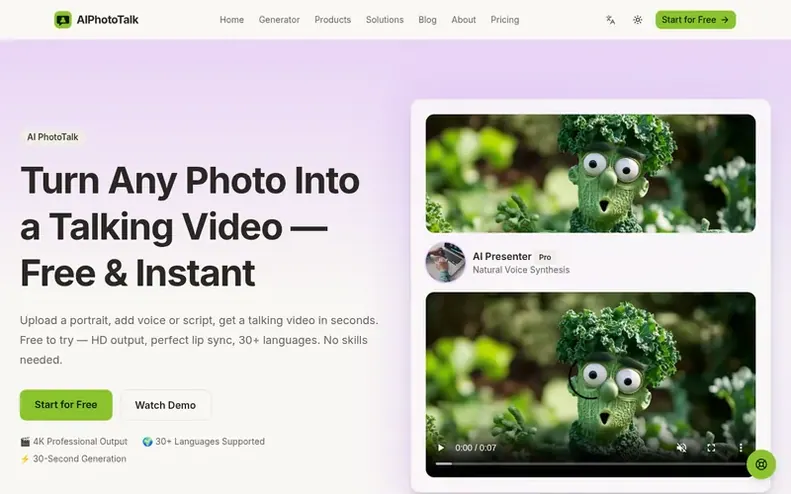Click the 4K Professional Output text
This screenshot has height=494, width=791.
(80, 442)
